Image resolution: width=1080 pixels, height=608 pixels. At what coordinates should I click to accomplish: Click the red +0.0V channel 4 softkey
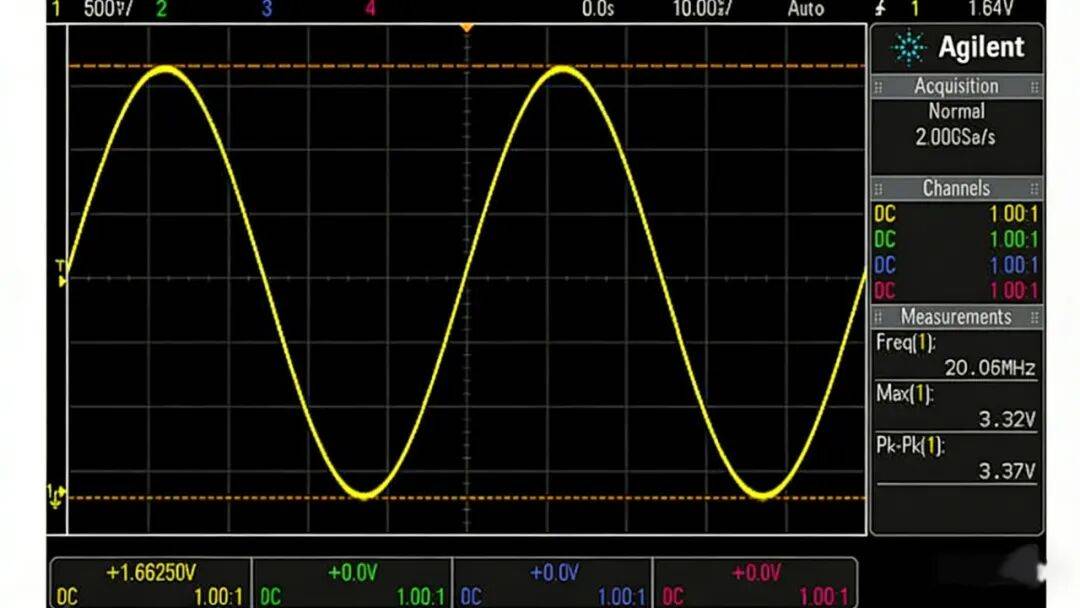coord(755,583)
